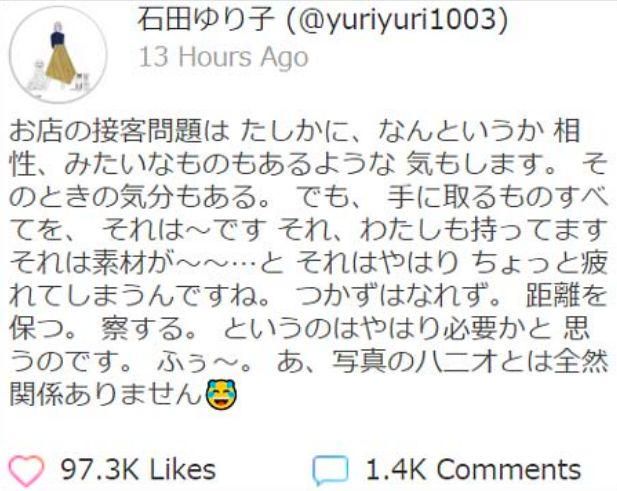Click the phrase ちょっと疲 at line end
Screen dimensions: 617x491
540,263
